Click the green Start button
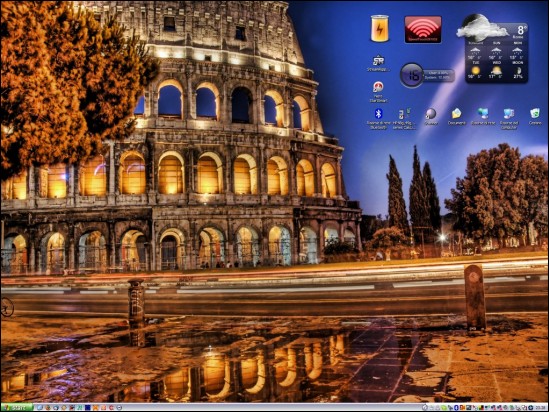Image resolution: width=549 pixels, height=412 pixels. 17,407
